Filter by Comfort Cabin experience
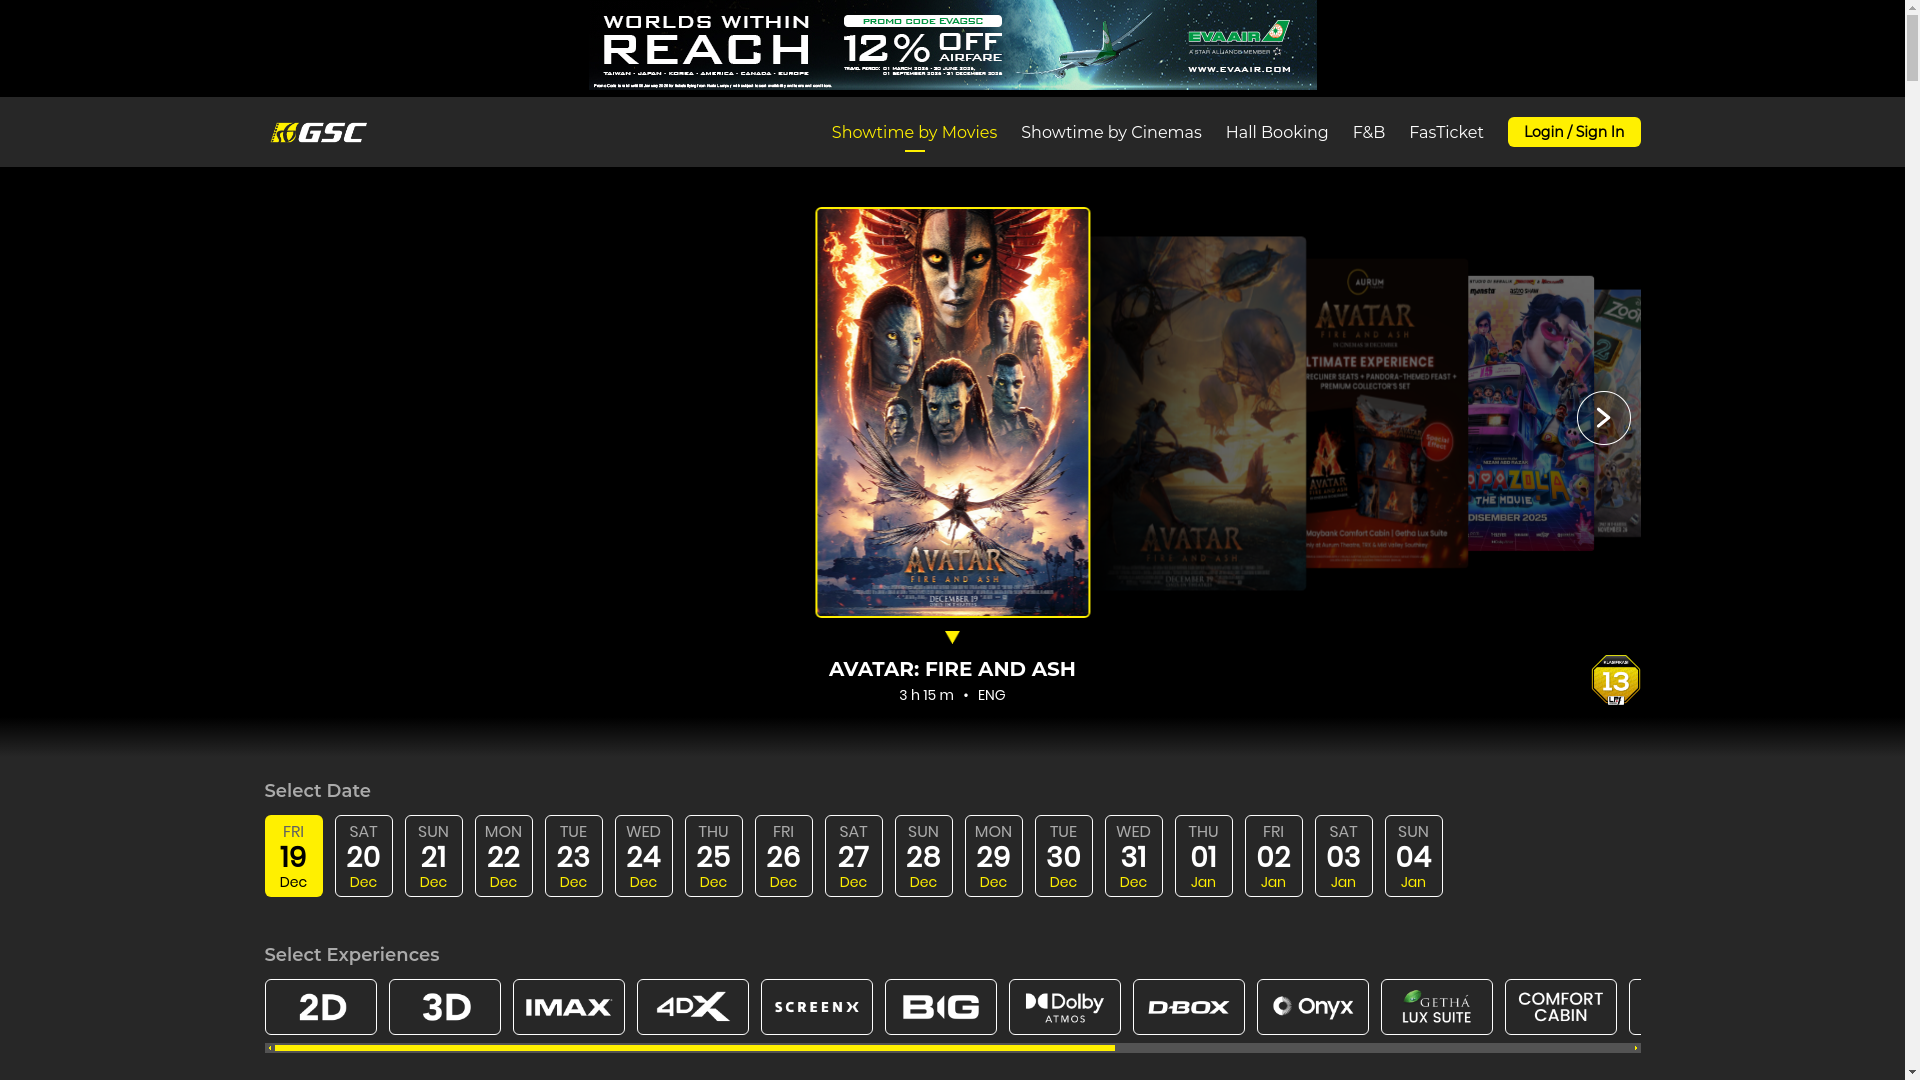Image resolution: width=1920 pixels, height=1080 pixels. click(x=1561, y=1007)
